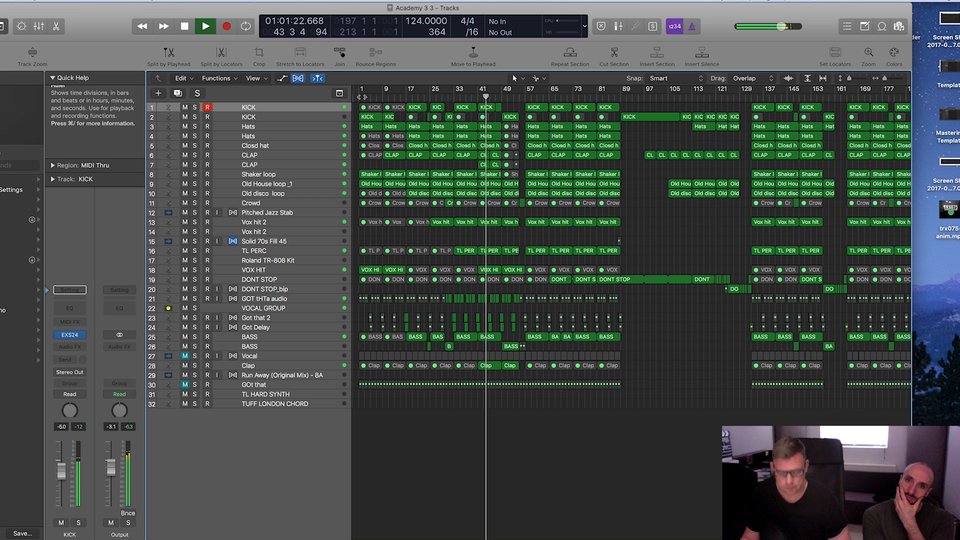The image size is (960, 540).
Task: Adjust the horizontal zoom slider
Action: pos(884,78)
